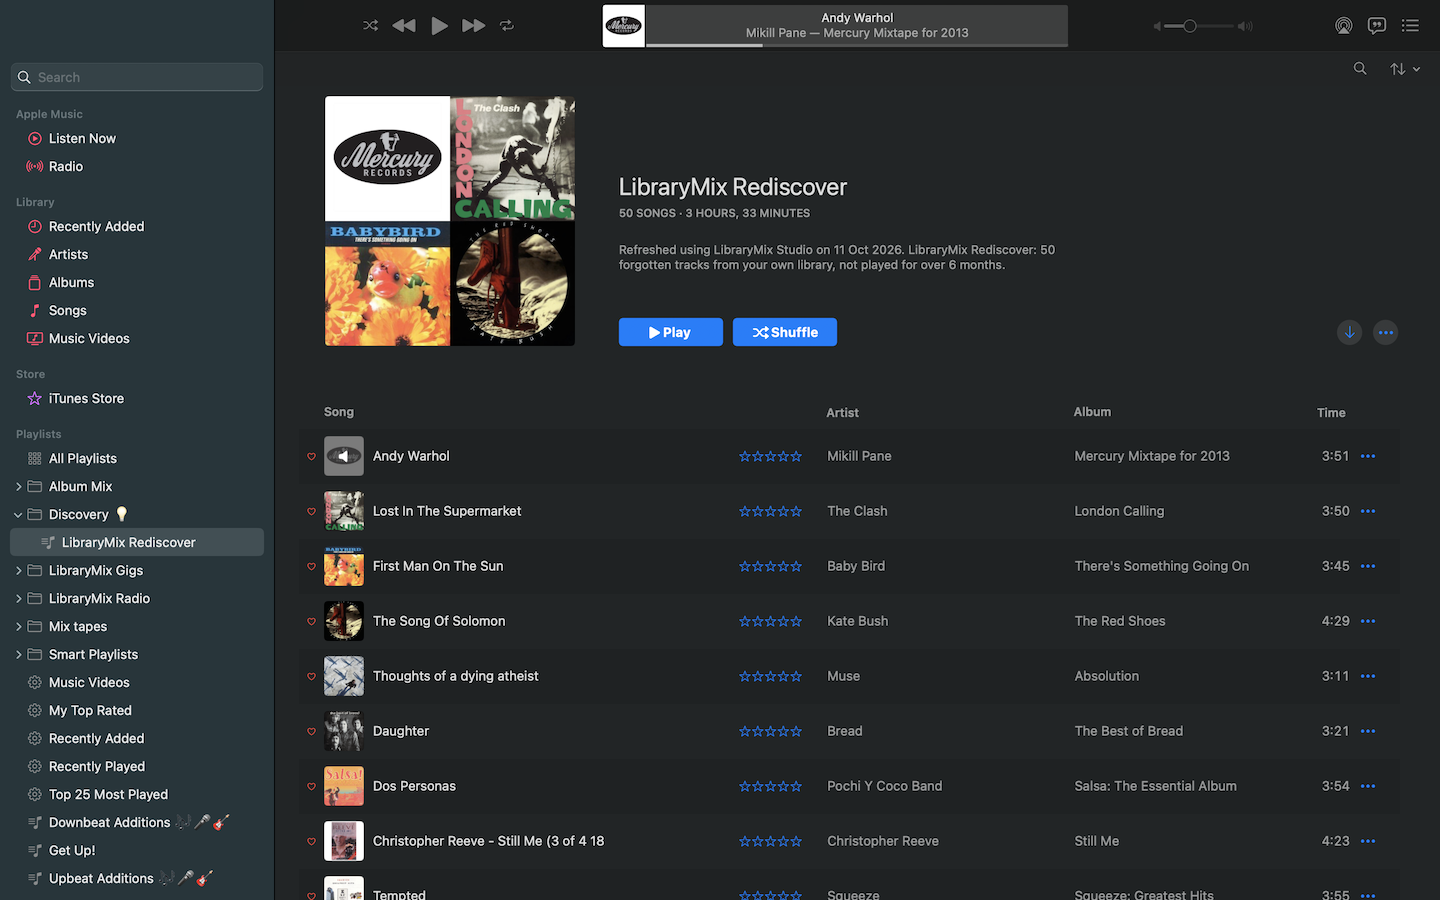
Task: Open the Up Next queue list icon
Action: [x=1410, y=26]
